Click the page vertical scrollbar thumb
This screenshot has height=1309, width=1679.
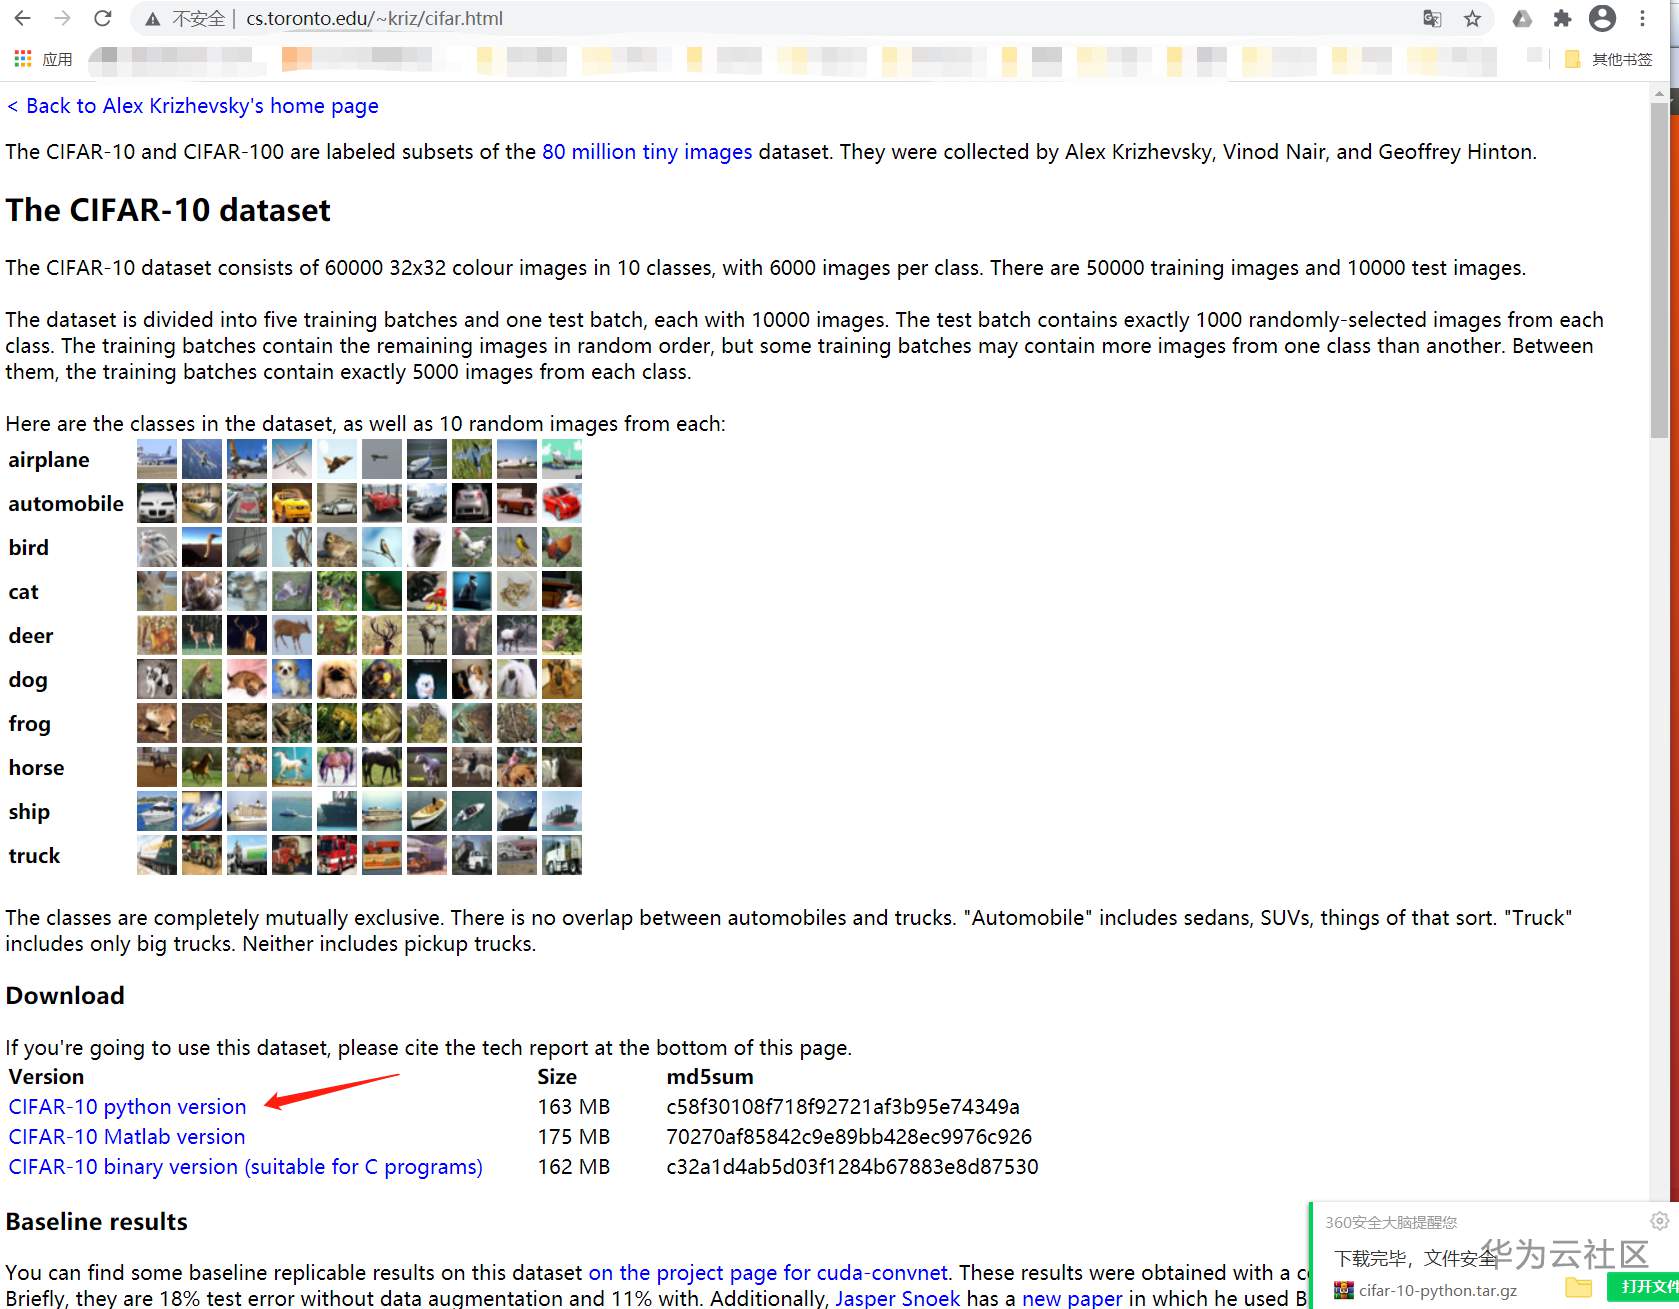coord(1660,270)
